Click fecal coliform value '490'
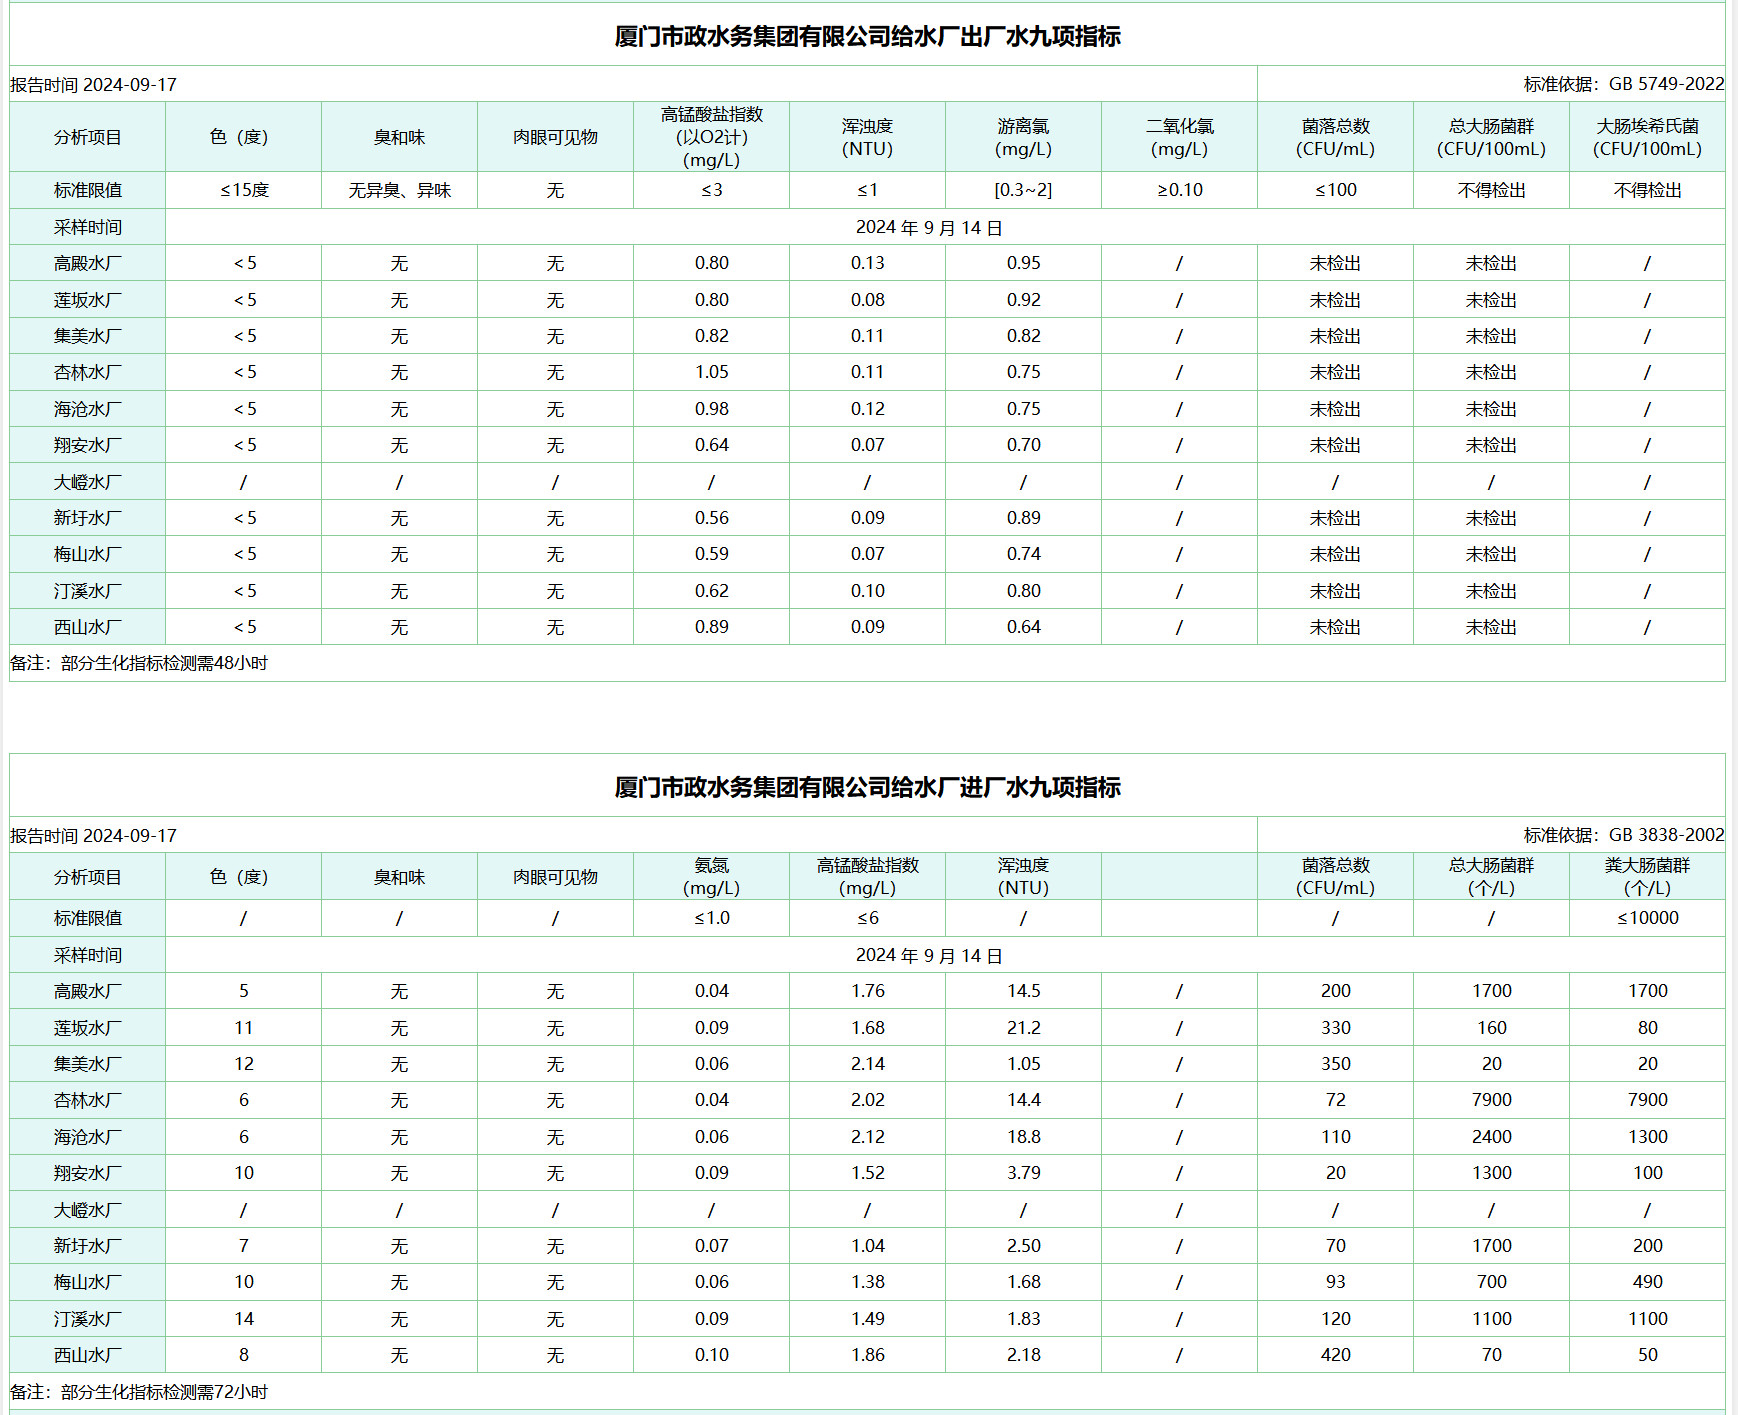The height and width of the screenshot is (1415, 1738). click(1647, 1282)
